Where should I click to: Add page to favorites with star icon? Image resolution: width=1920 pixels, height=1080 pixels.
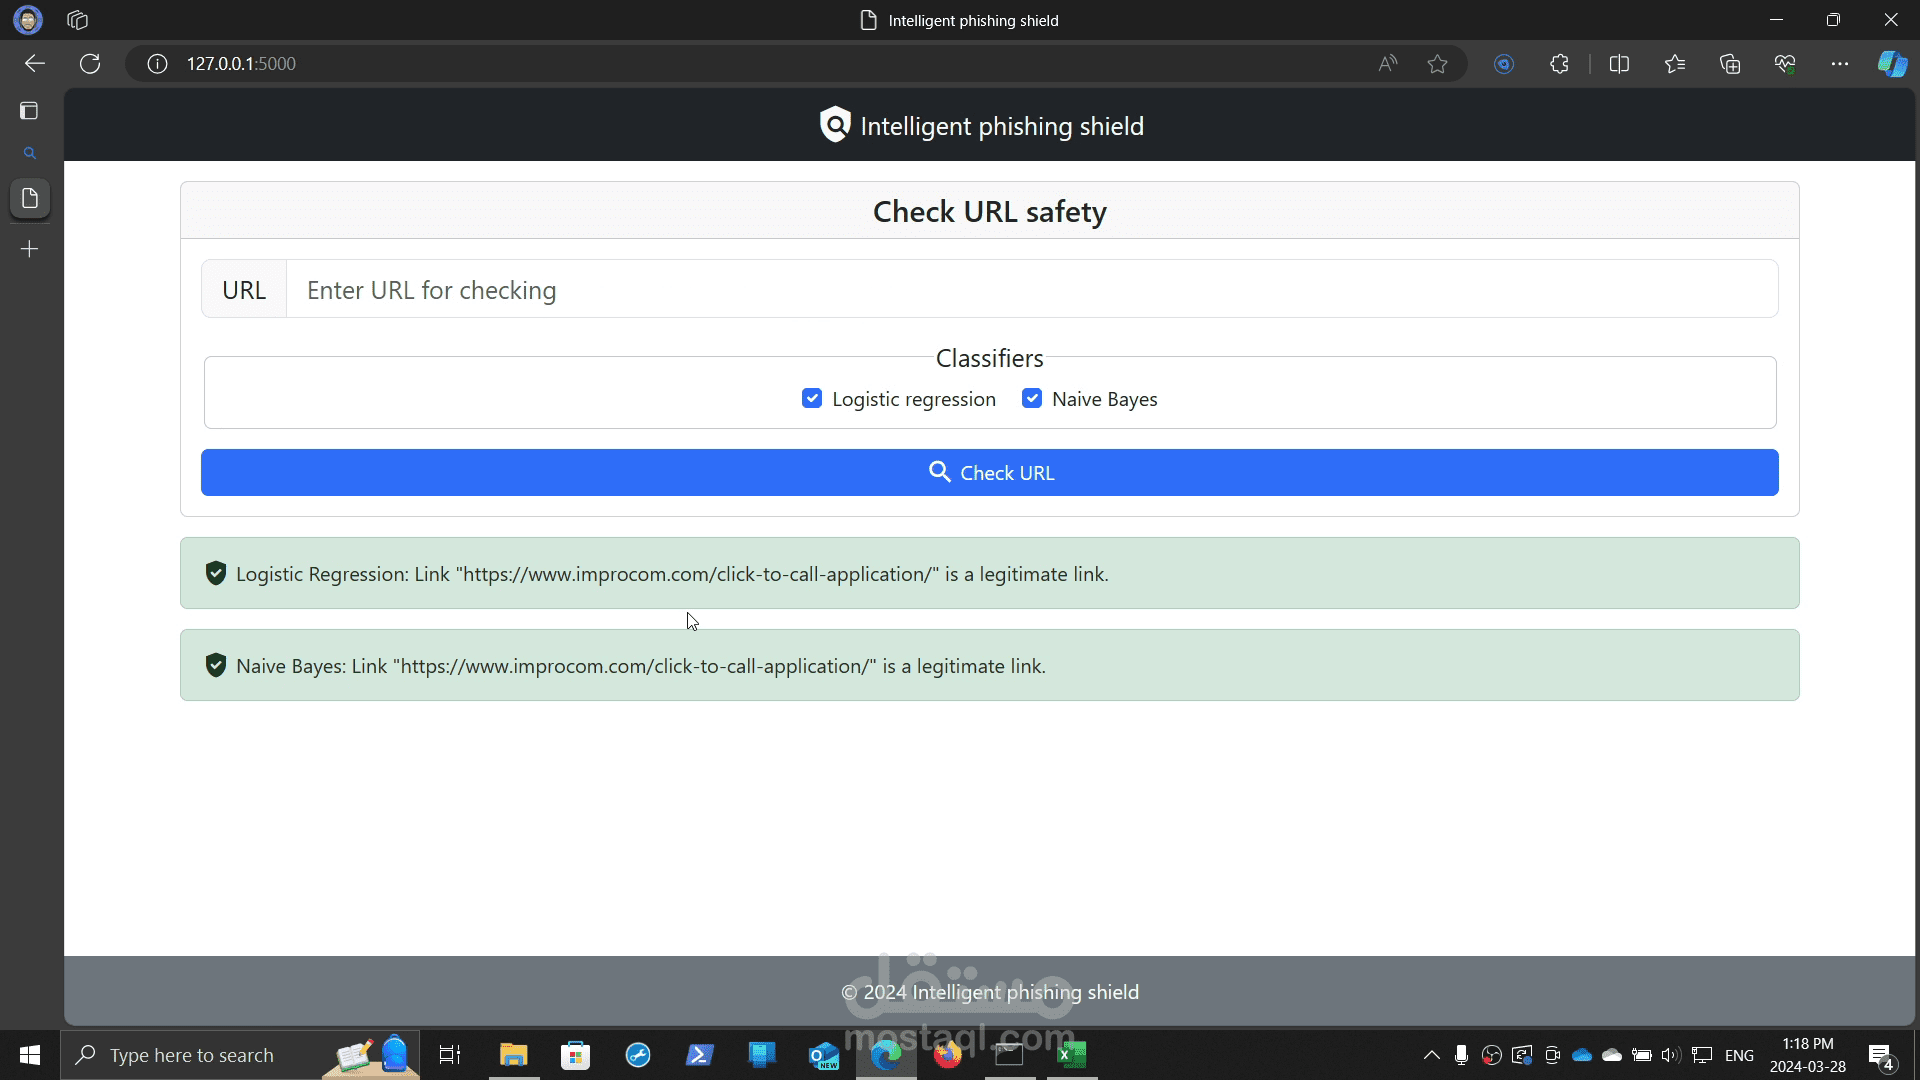[x=1437, y=64]
